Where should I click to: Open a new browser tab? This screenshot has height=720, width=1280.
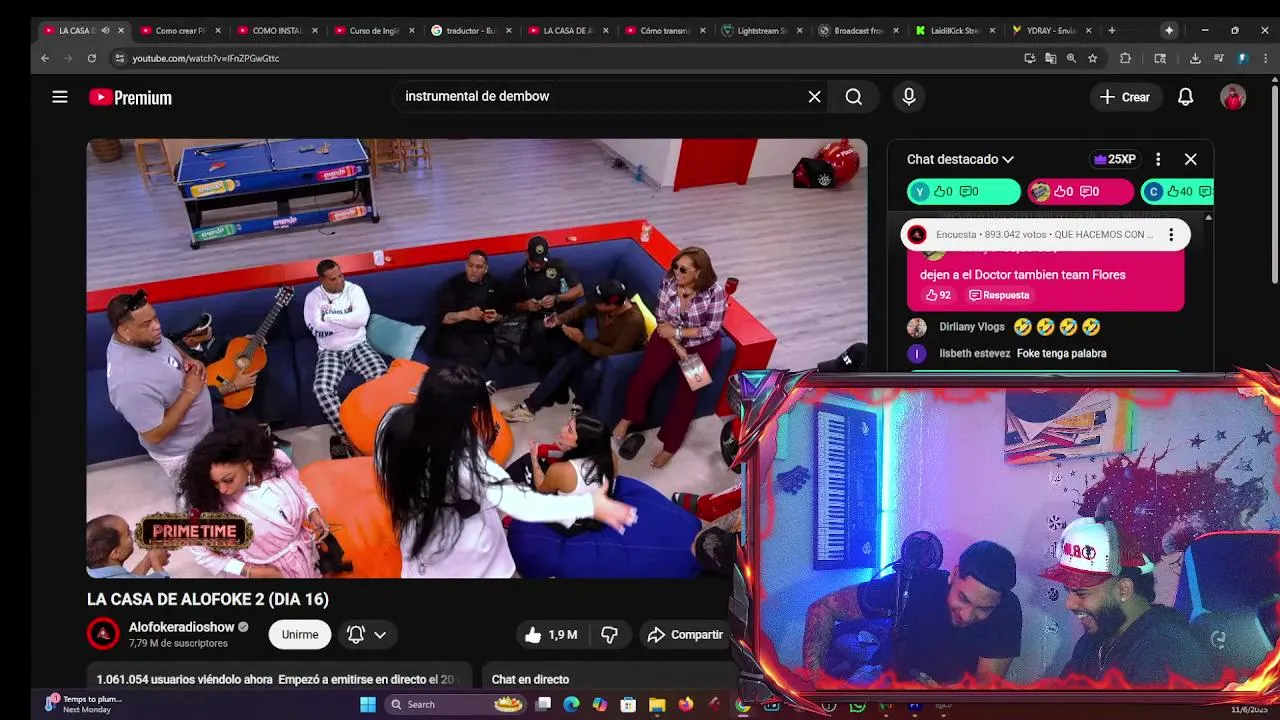click(x=1111, y=31)
